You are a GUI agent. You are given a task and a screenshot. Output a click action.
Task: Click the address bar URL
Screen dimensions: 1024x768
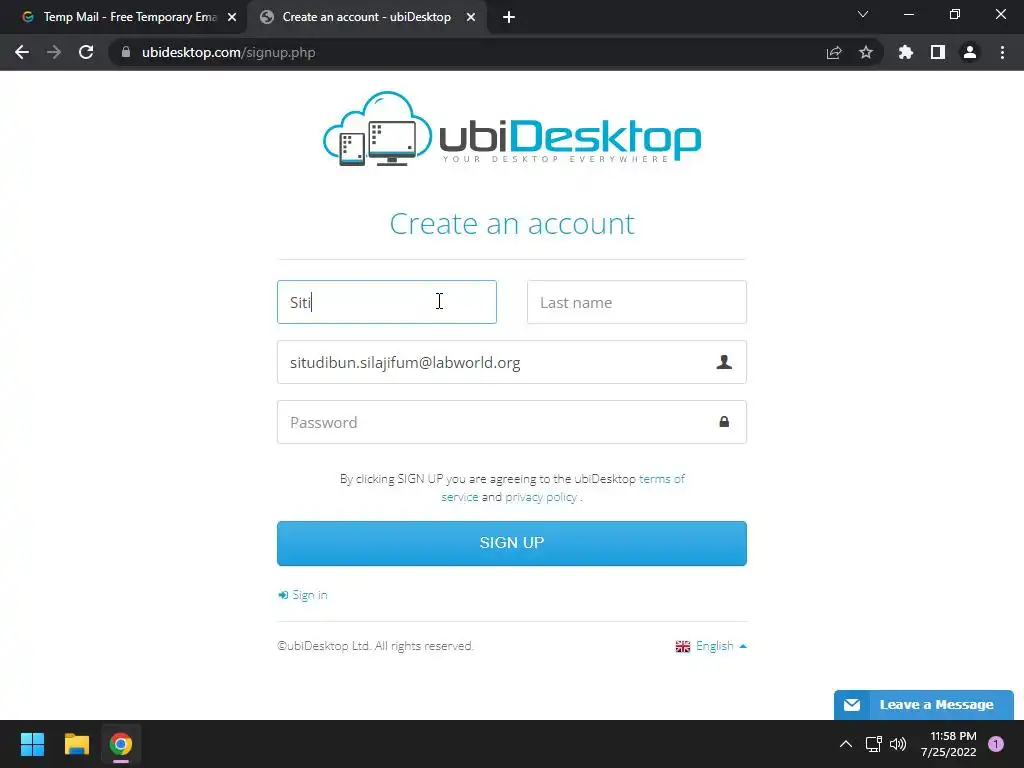point(229,52)
